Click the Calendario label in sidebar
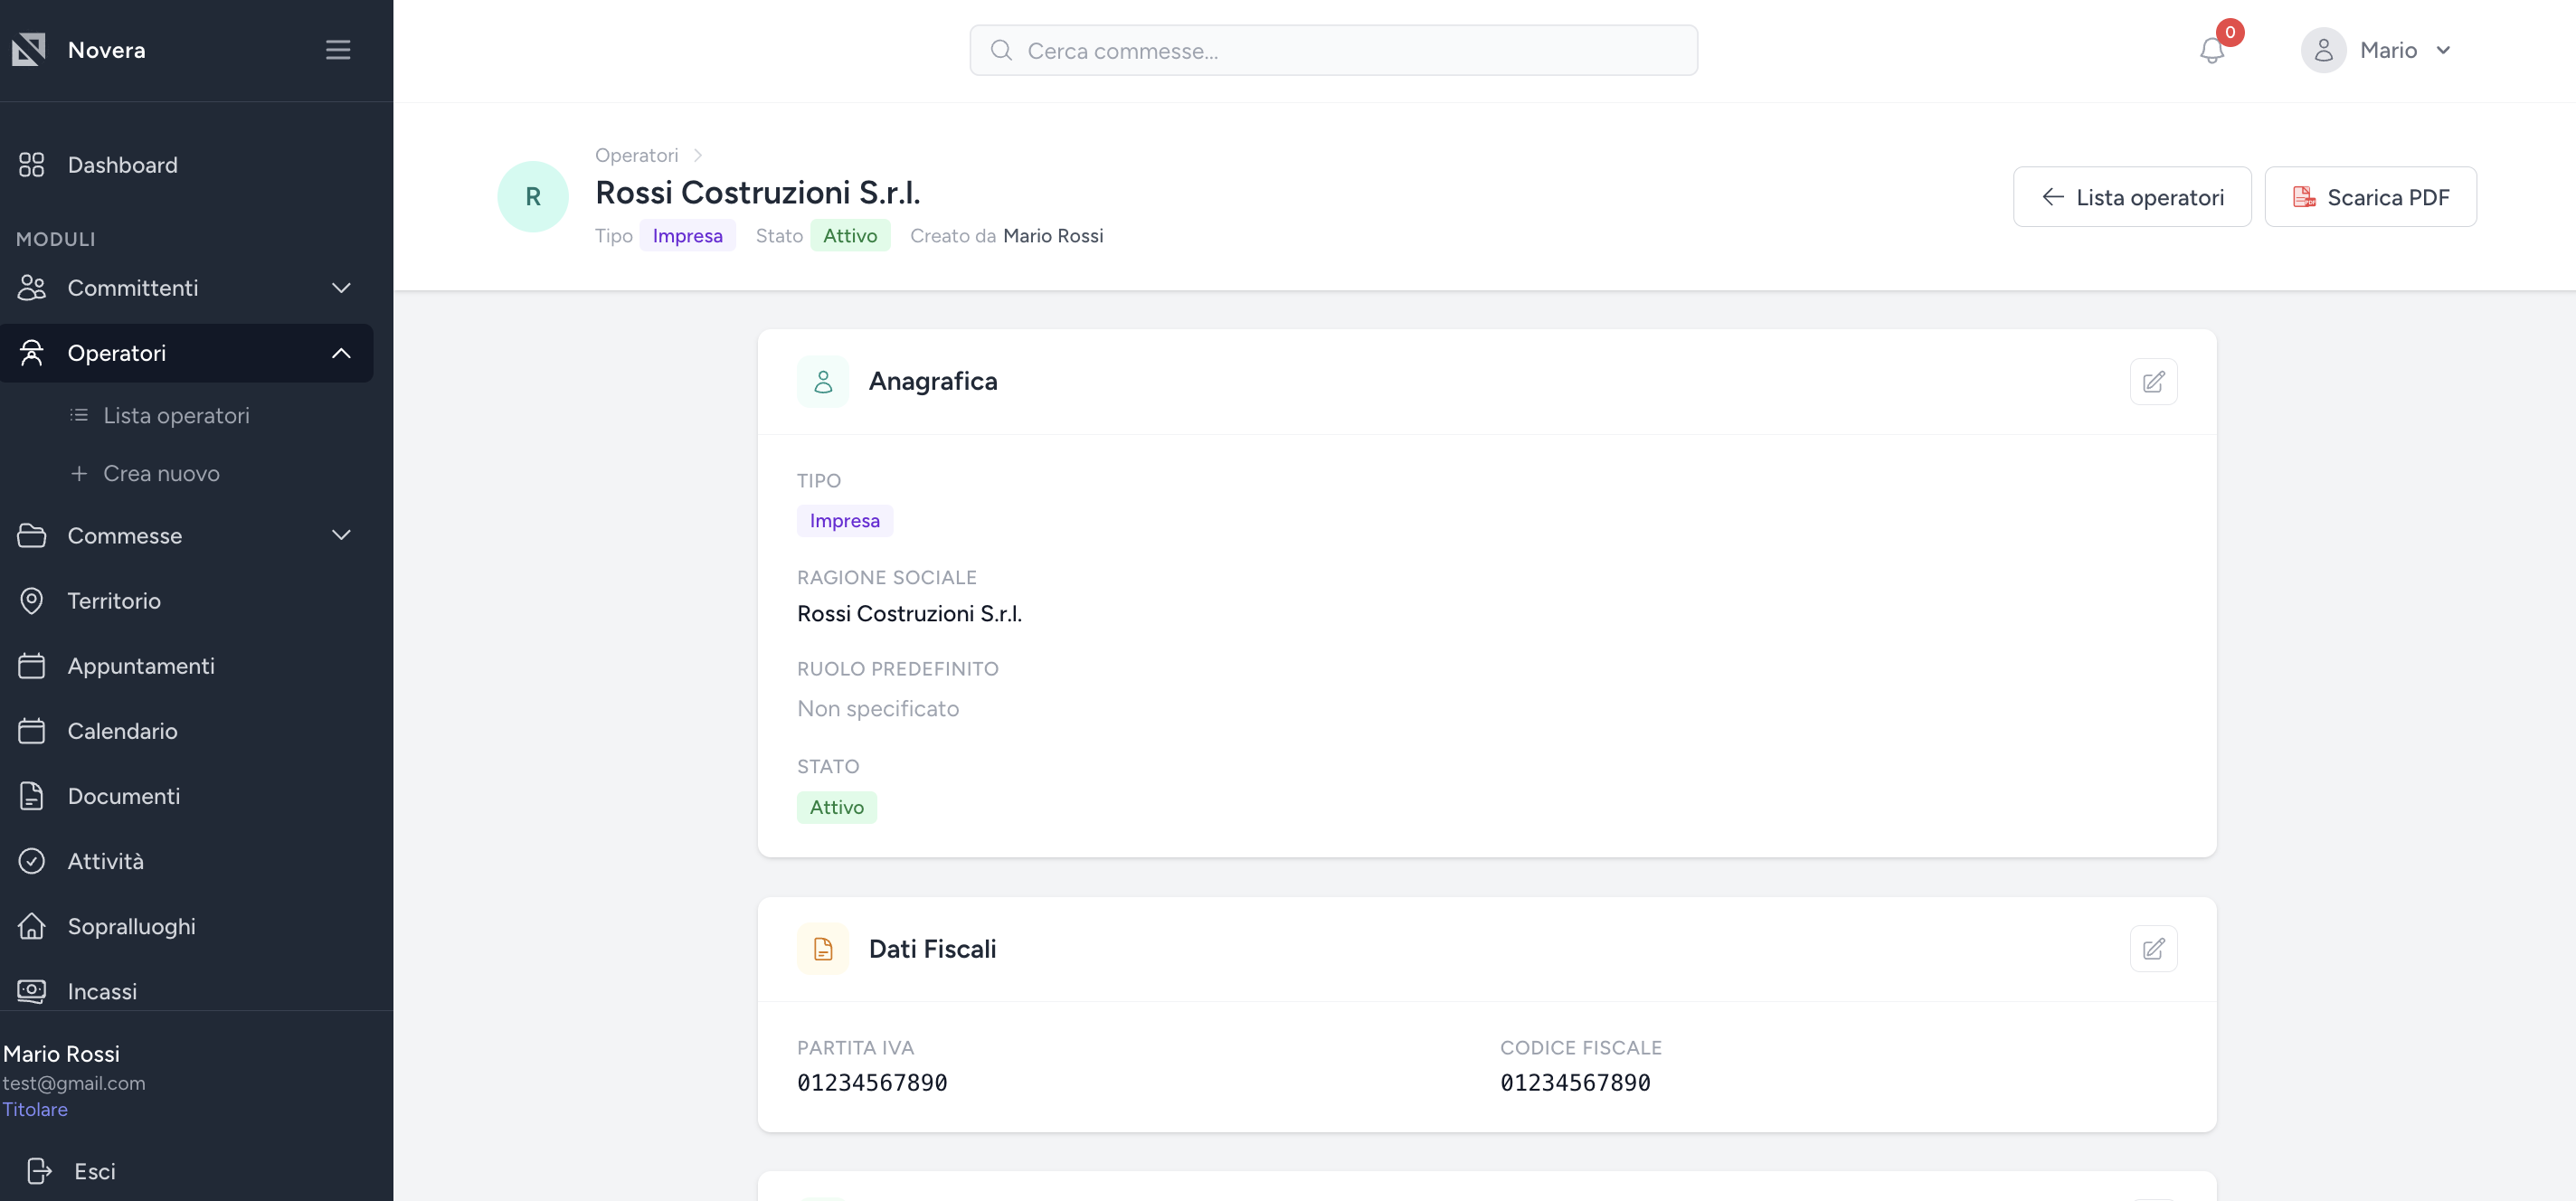This screenshot has width=2576, height=1201. pos(122,731)
